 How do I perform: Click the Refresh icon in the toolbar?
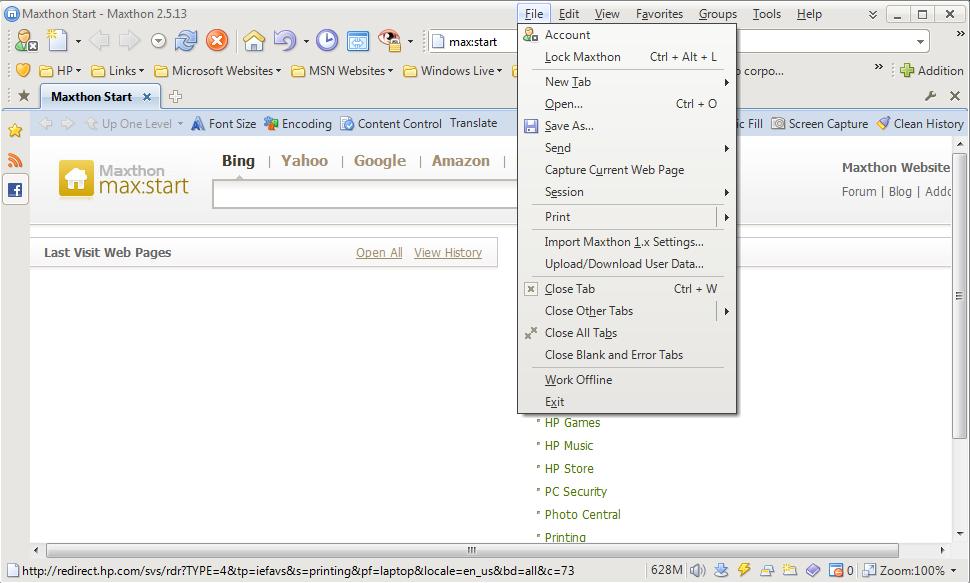coord(186,41)
